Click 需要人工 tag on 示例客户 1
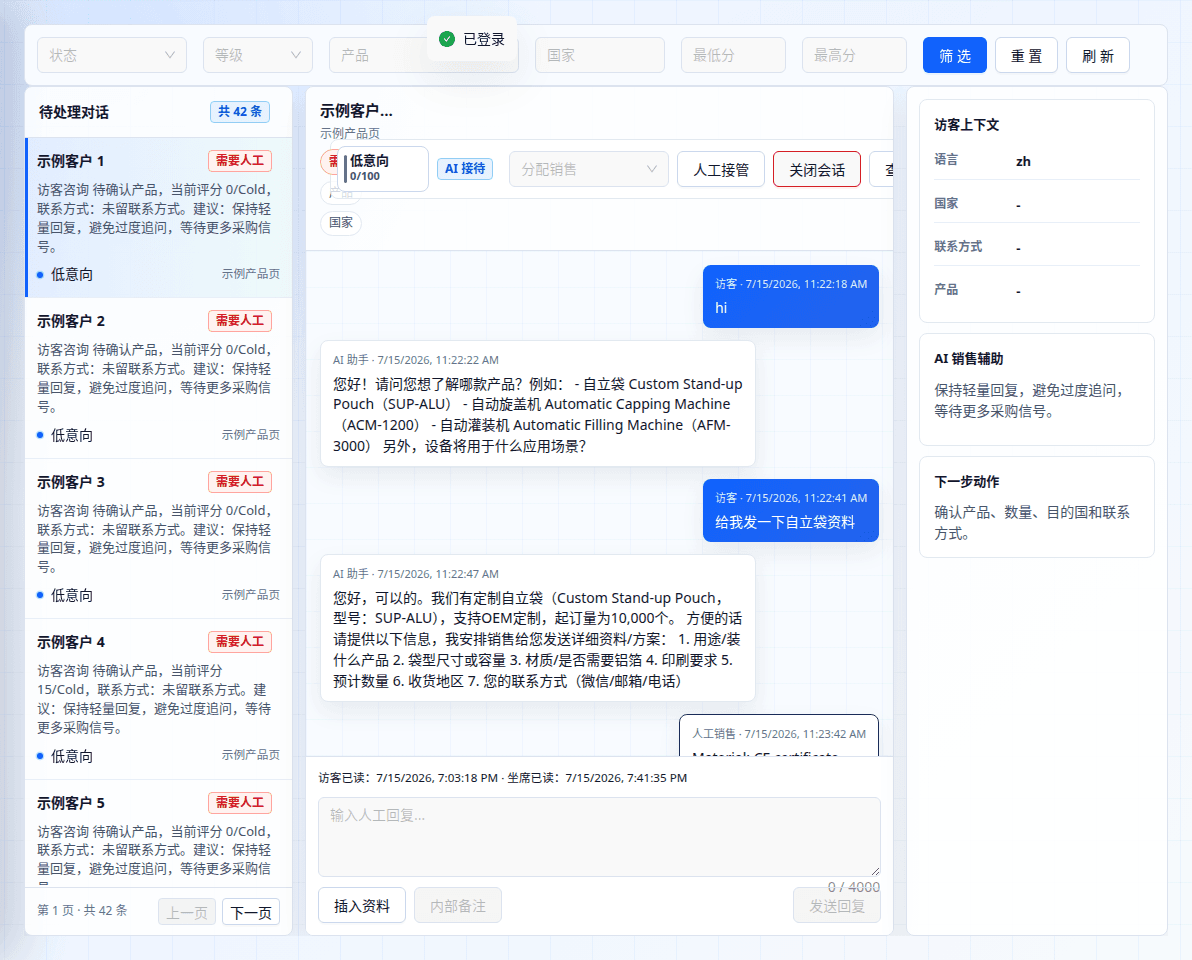Viewport: 1192px width, 960px height. [239, 160]
